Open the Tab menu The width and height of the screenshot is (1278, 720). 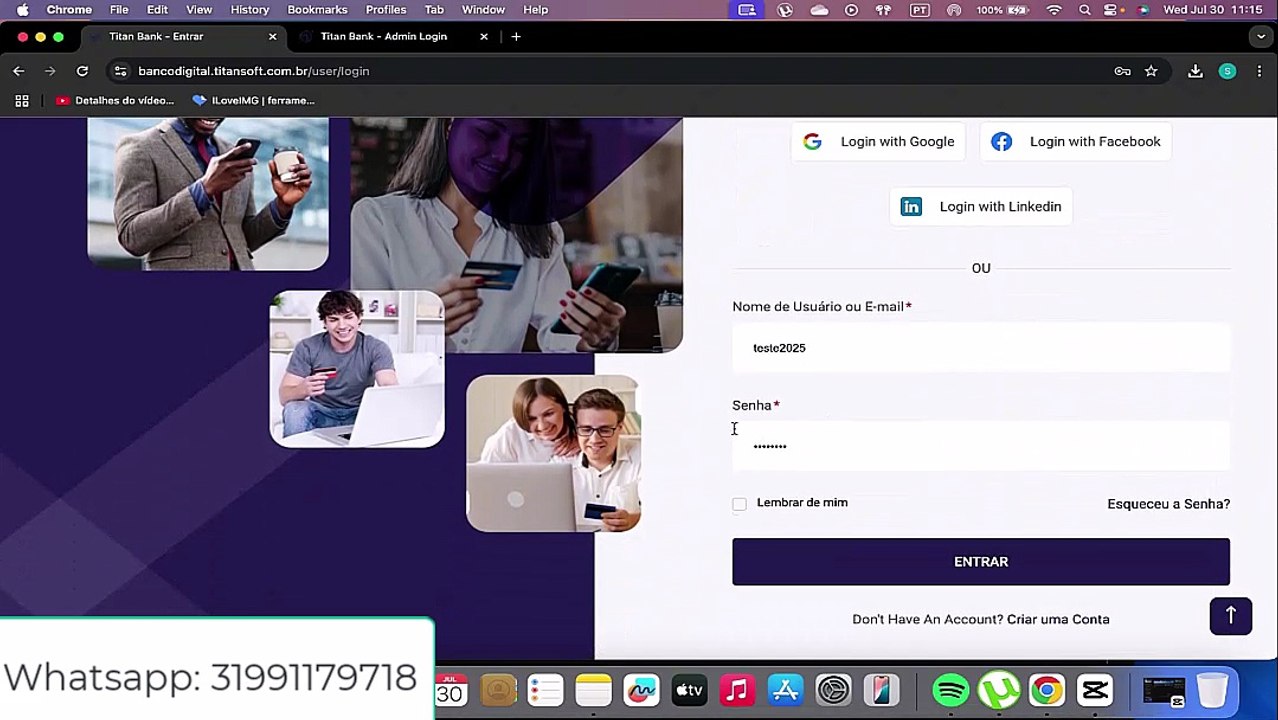(434, 10)
